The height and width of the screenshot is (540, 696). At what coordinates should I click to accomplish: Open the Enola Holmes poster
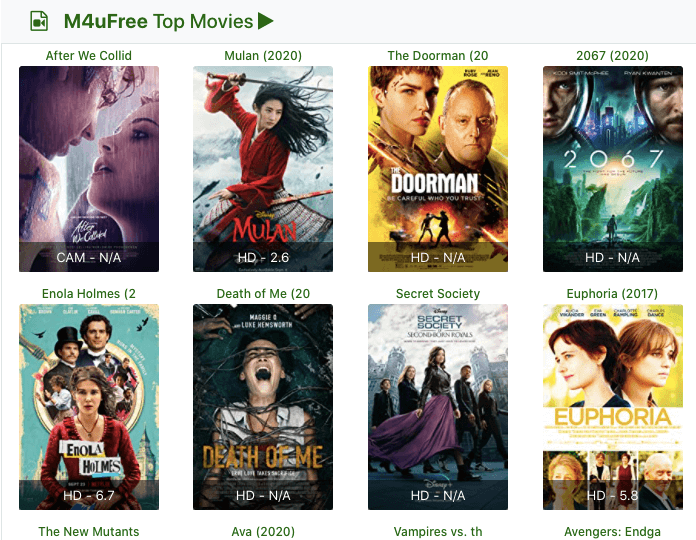tap(89, 406)
